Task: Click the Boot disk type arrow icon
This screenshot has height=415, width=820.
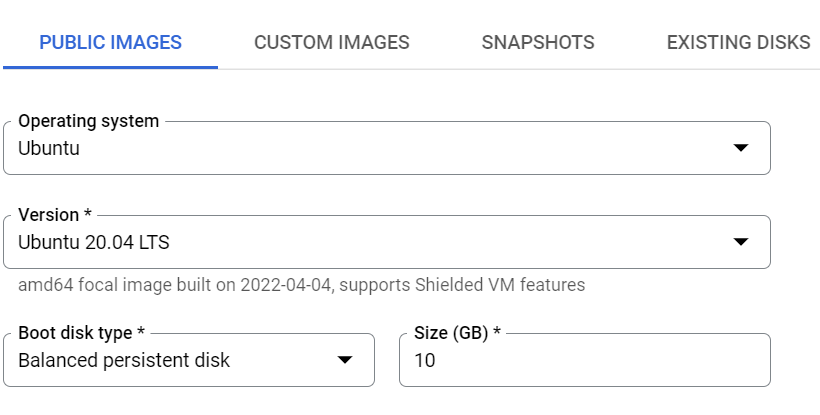Action: coord(345,360)
